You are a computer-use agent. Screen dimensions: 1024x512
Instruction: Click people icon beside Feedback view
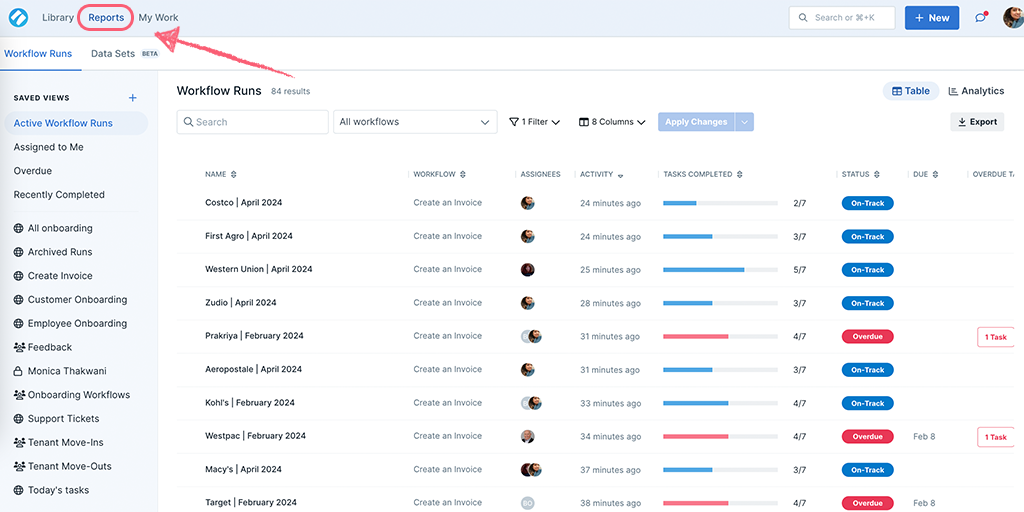(19, 347)
